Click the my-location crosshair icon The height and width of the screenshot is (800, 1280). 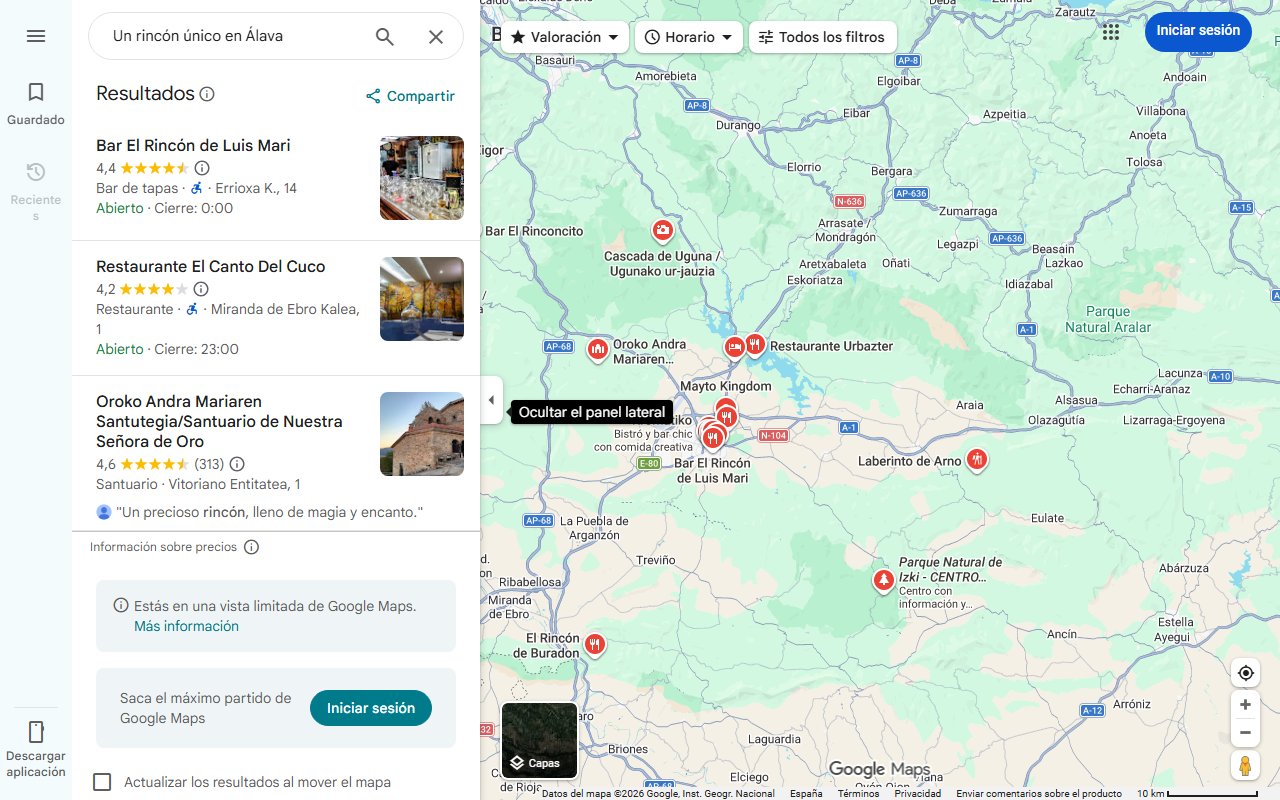click(x=1245, y=672)
